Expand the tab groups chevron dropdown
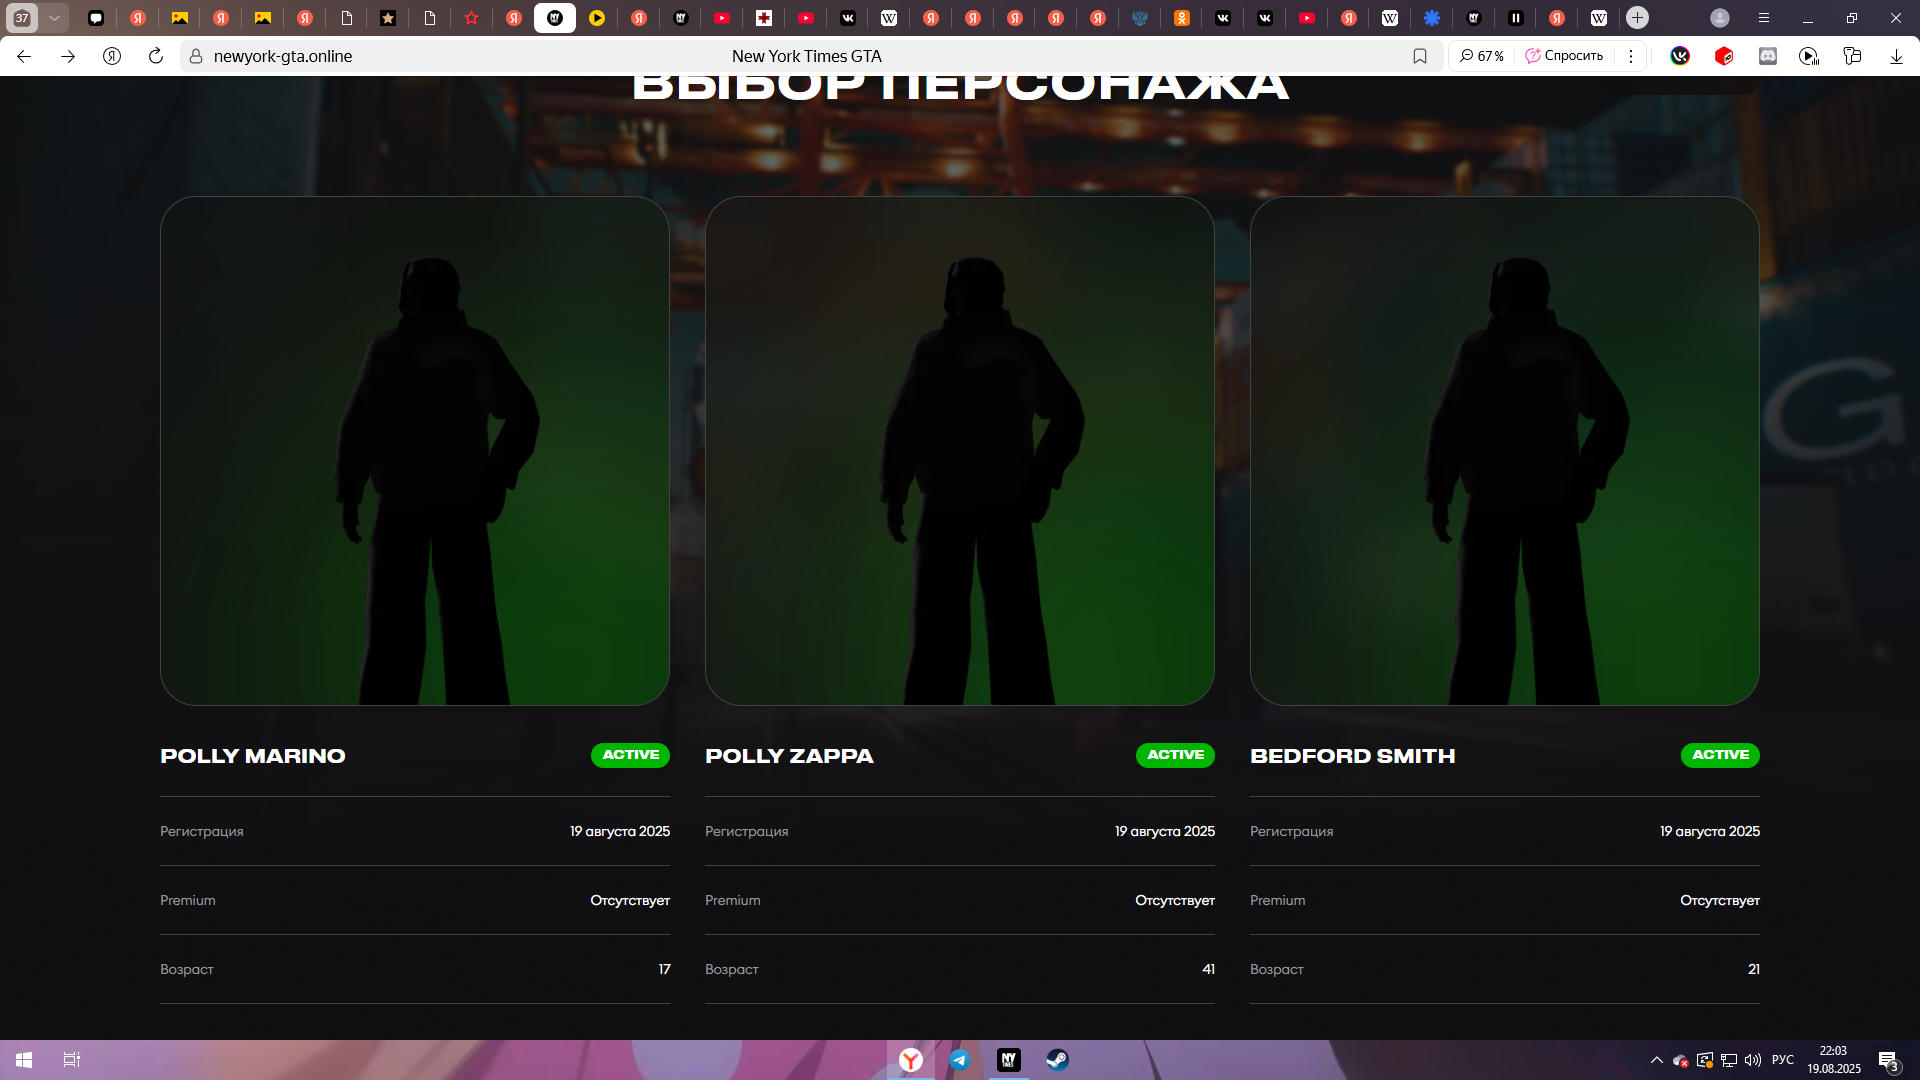This screenshot has height=1080, width=1920. [54, 18]
